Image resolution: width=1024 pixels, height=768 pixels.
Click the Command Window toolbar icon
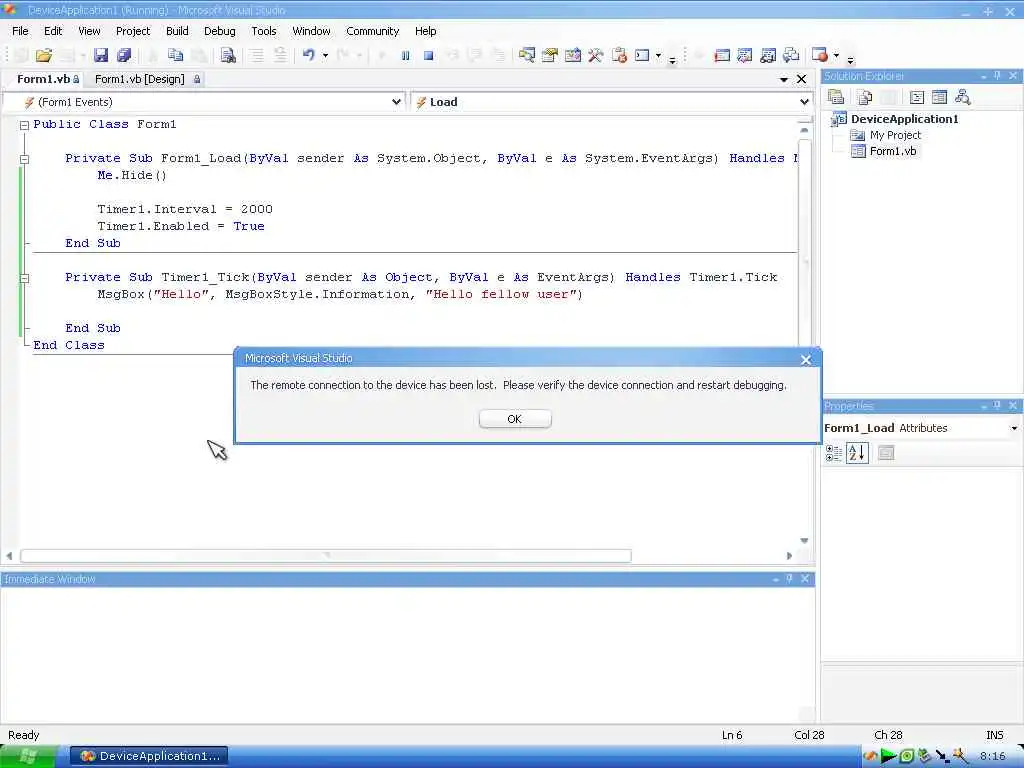coord(643,56)
